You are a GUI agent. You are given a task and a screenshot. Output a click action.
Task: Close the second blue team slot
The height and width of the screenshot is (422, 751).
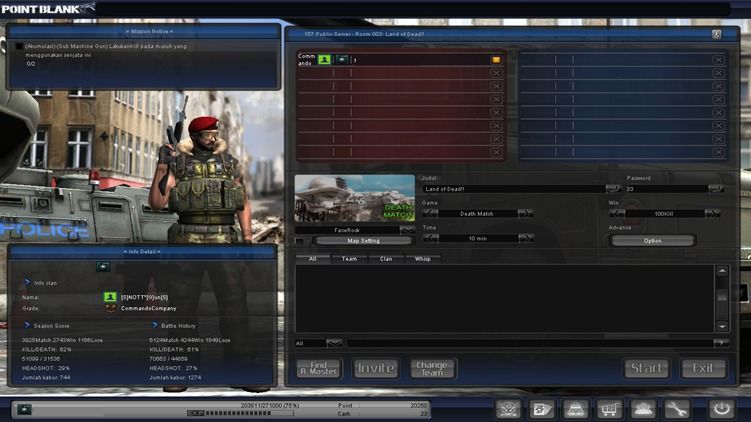click(718, 73)
